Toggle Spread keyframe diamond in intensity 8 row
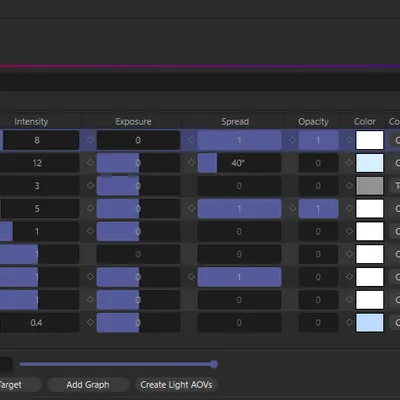400x400 pixels. coord(191,140)
